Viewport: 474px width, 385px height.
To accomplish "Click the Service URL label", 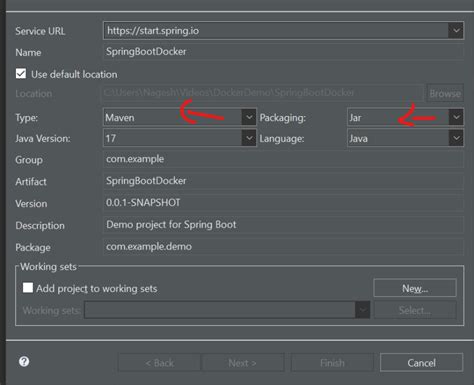I will [x=40, y=31].
